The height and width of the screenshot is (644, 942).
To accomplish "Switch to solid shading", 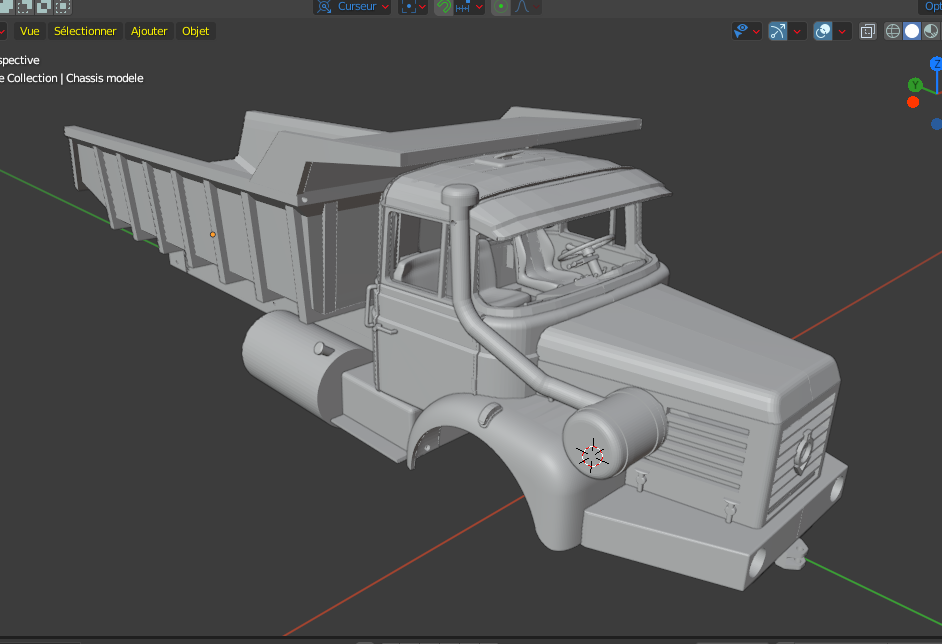I will click(912, 31).
